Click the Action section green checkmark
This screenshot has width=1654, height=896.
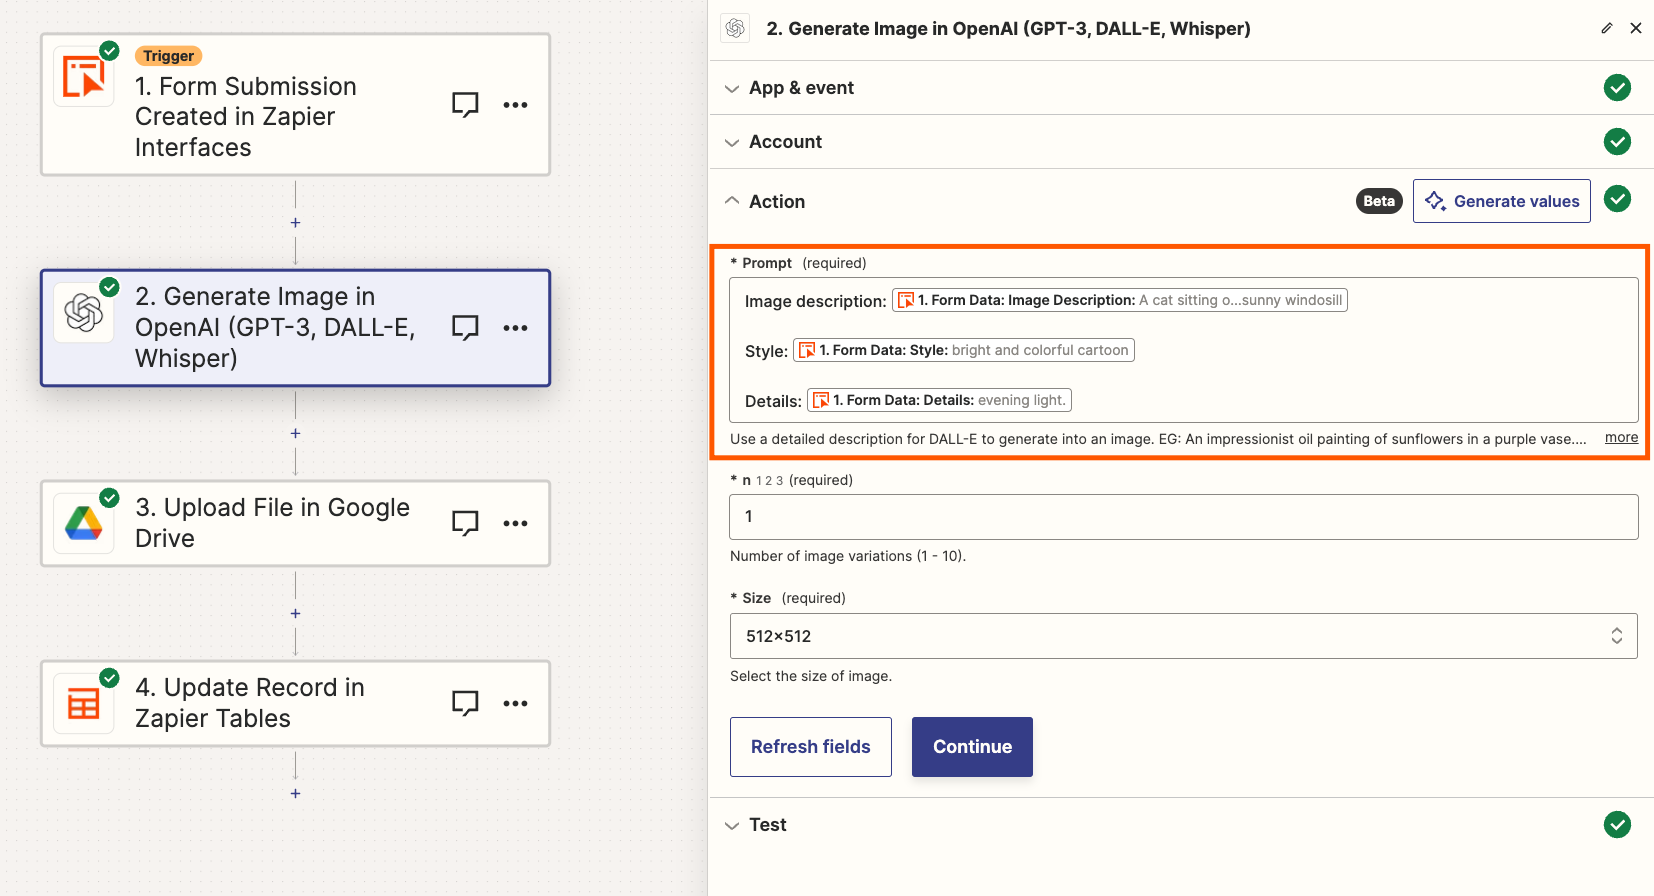tap(1617, 199)
